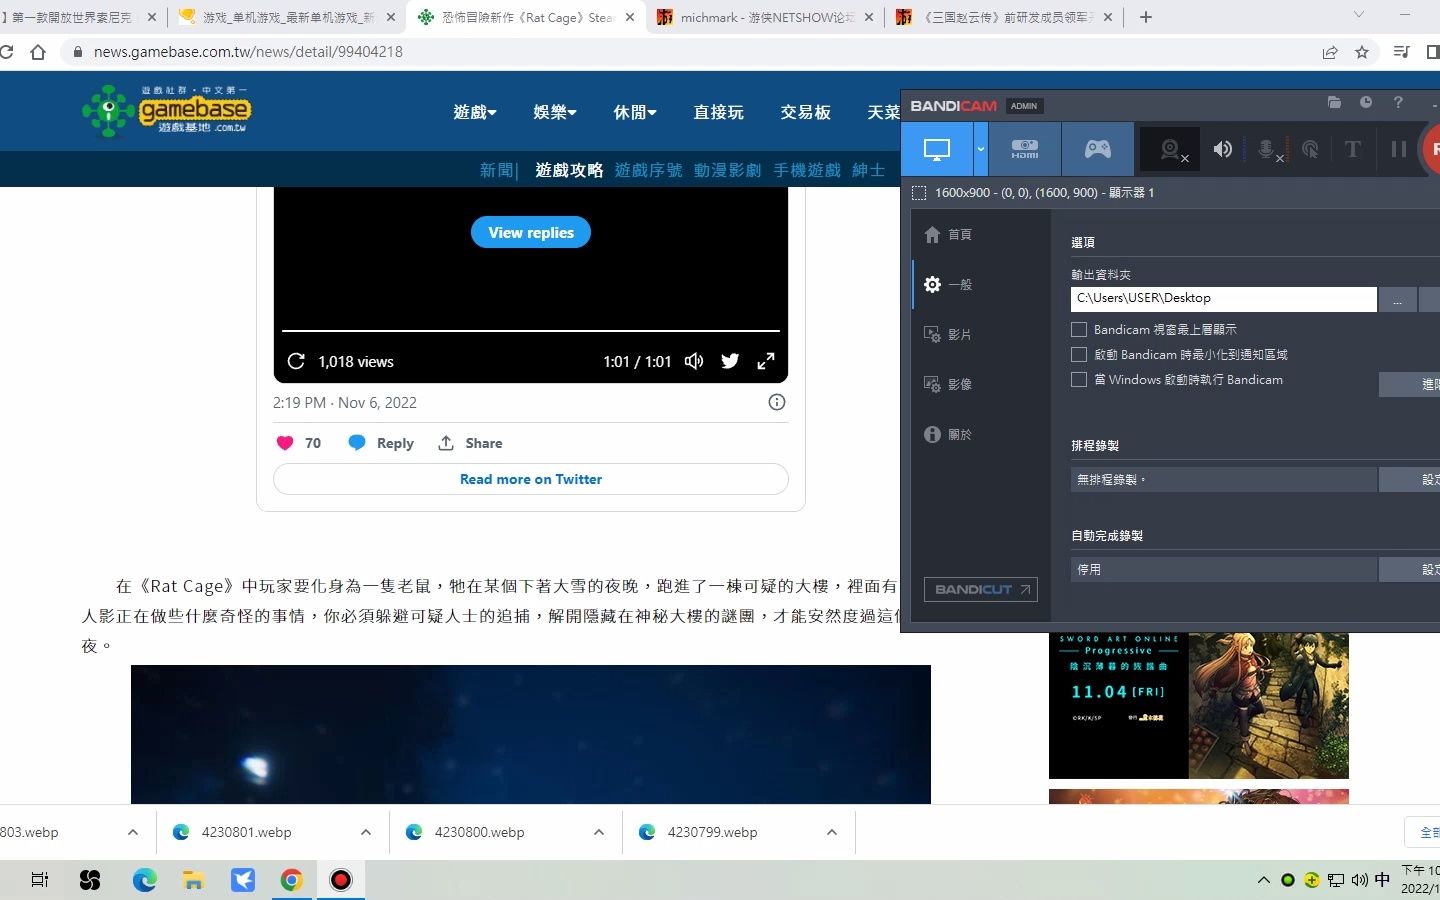Select Bandicam HDMI device recording mode

point(1025,149)
